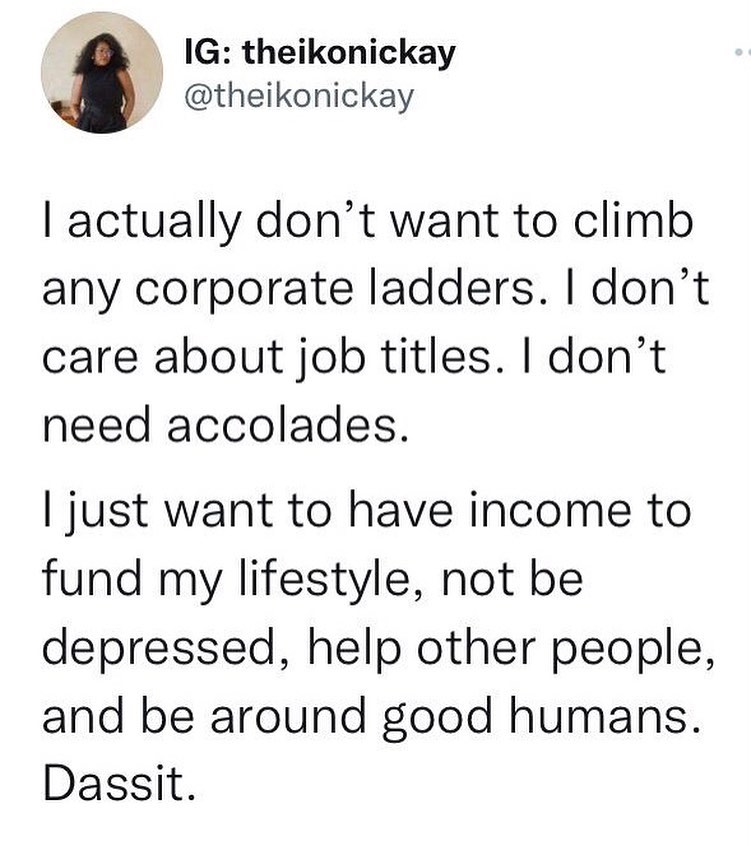The height and width of the screenshot is (846, 751).
Task: Tap the line "need accolades."
Action: [224, 425]
